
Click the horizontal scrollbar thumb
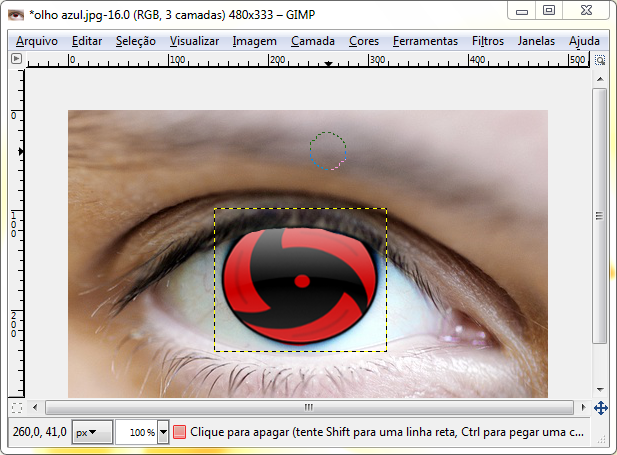[x=309, y=407]
